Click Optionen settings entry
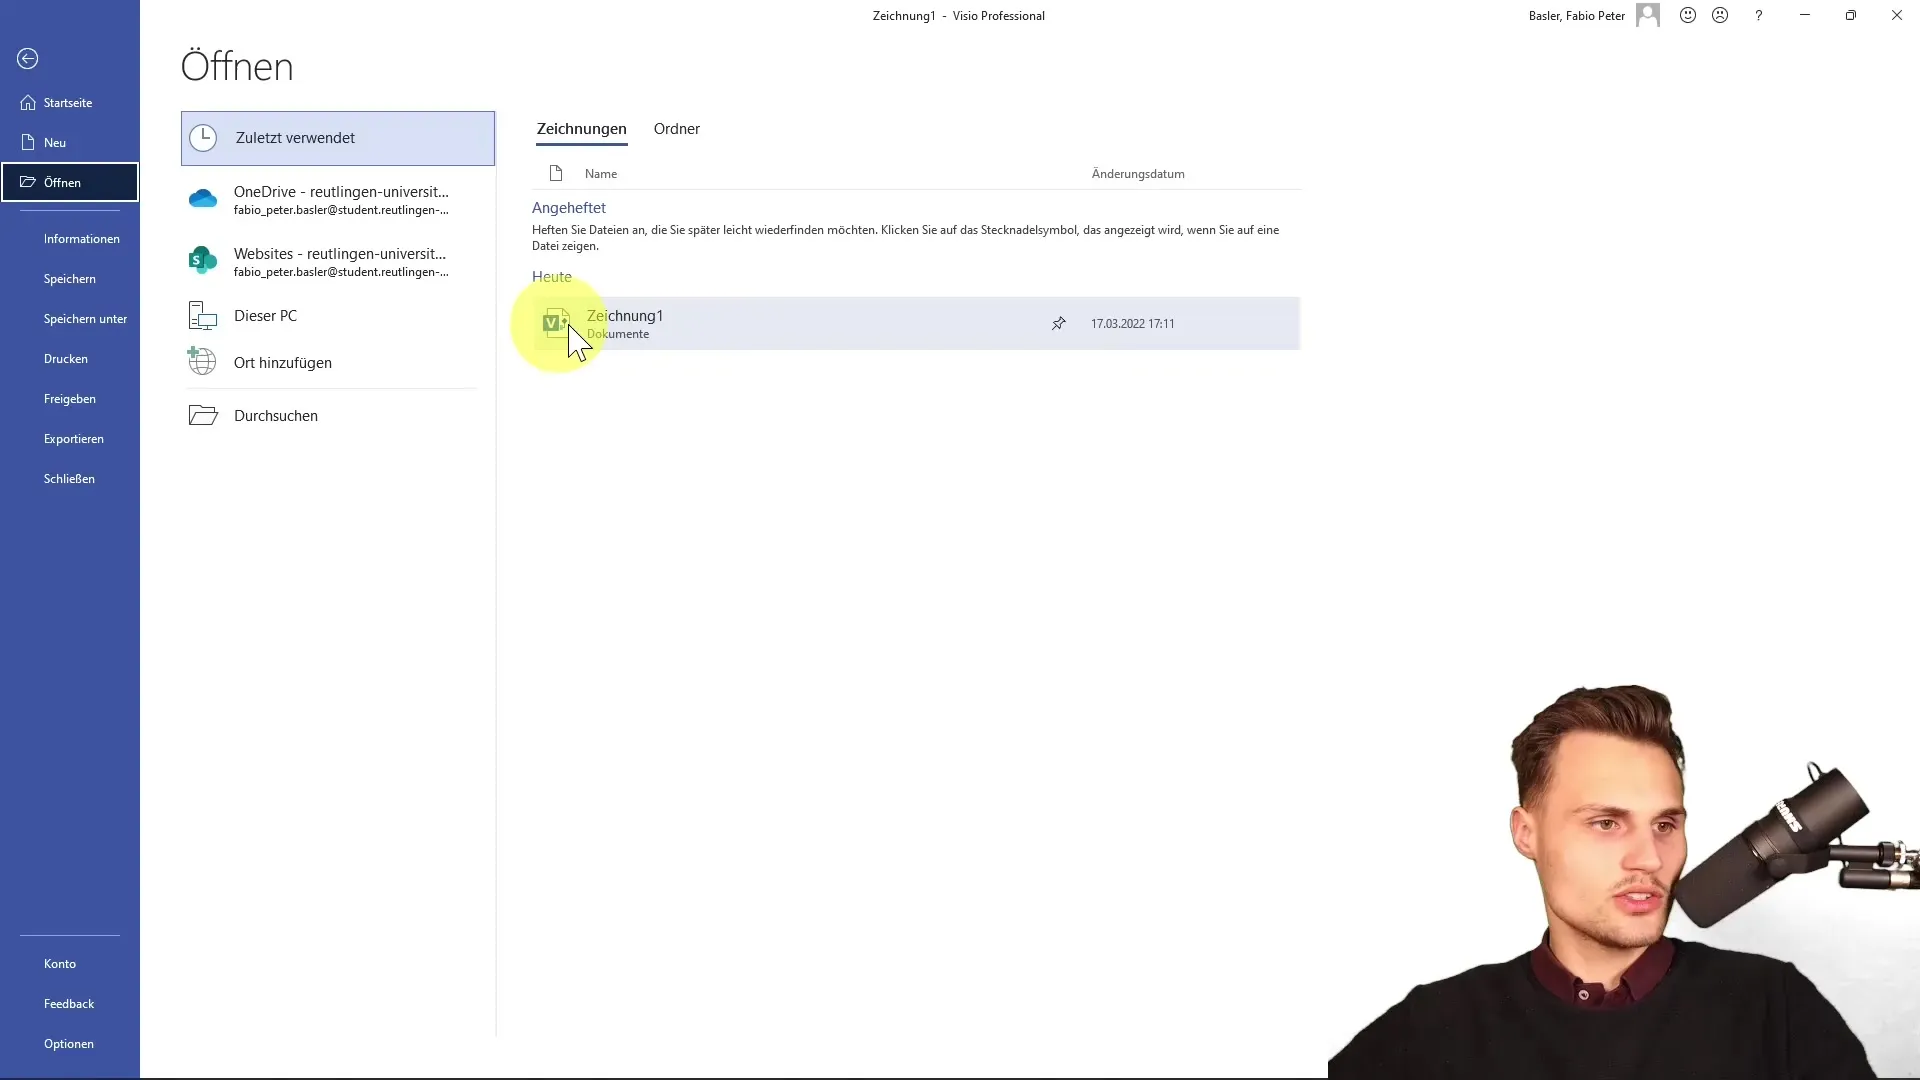1920x1080 pixels. (70, 1043)
